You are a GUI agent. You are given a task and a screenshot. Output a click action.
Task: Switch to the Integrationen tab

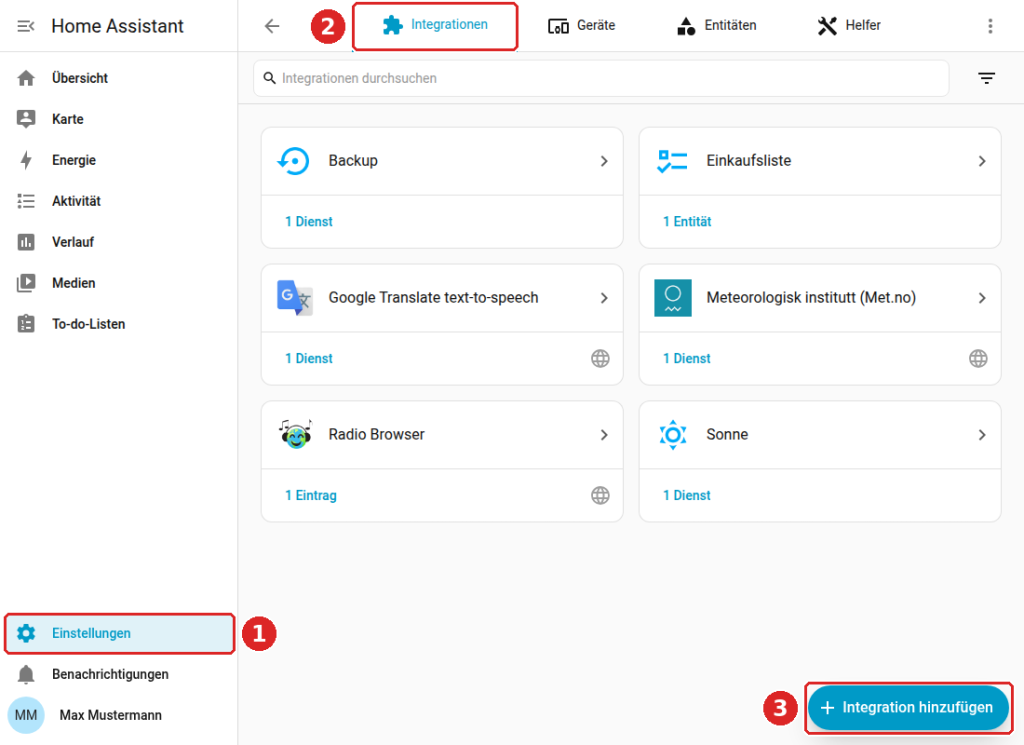point(435,25)
